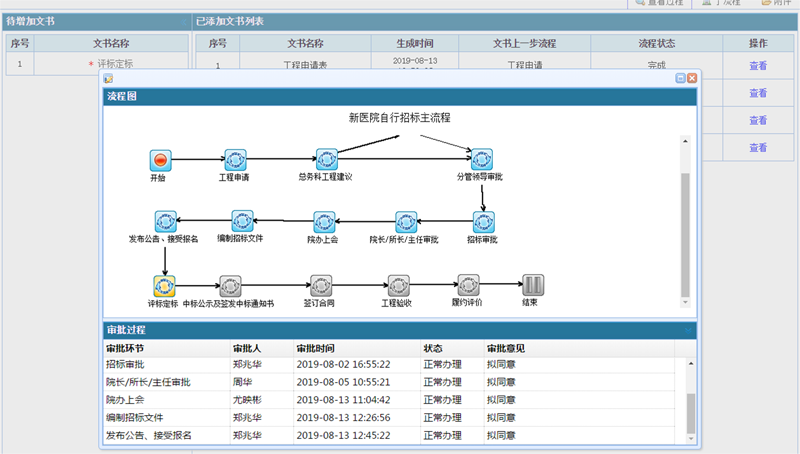Click the 状态 column header
800x454 pixels.
tap(452, 348)
